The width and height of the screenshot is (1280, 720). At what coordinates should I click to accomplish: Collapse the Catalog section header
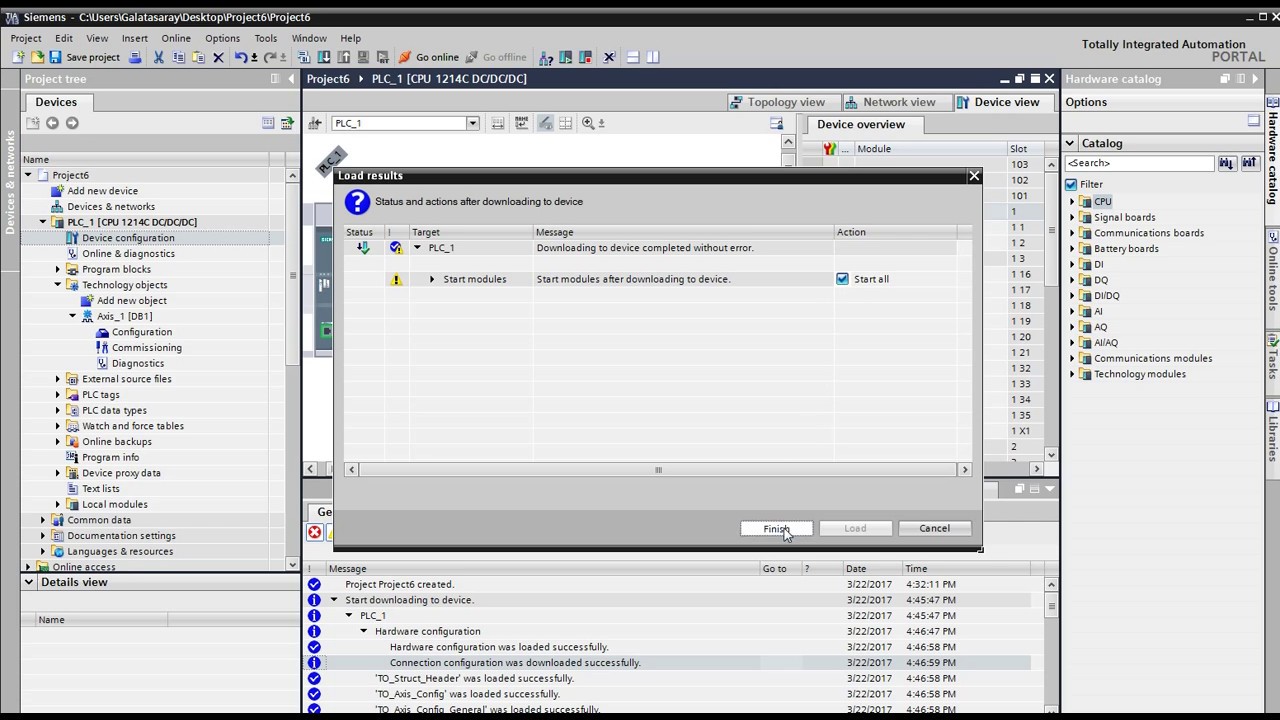tap(1070, 143)
